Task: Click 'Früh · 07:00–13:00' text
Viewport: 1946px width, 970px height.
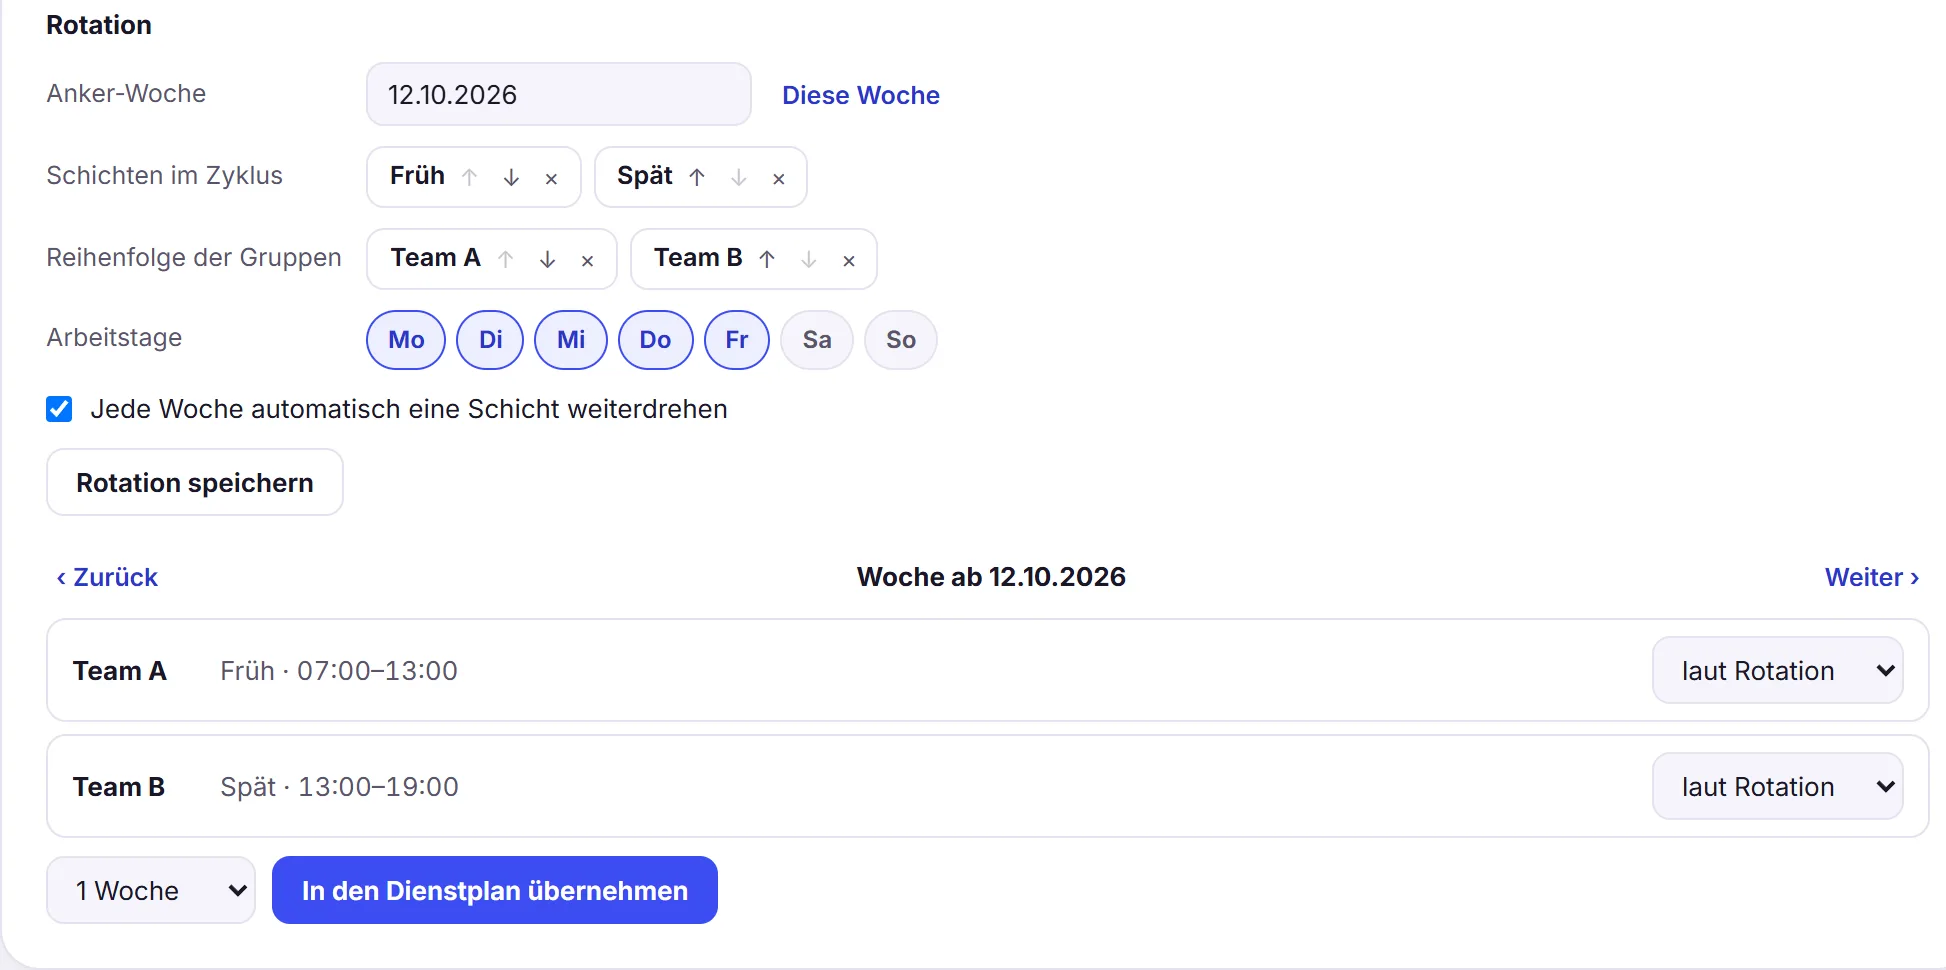Action: coord(339,671)
